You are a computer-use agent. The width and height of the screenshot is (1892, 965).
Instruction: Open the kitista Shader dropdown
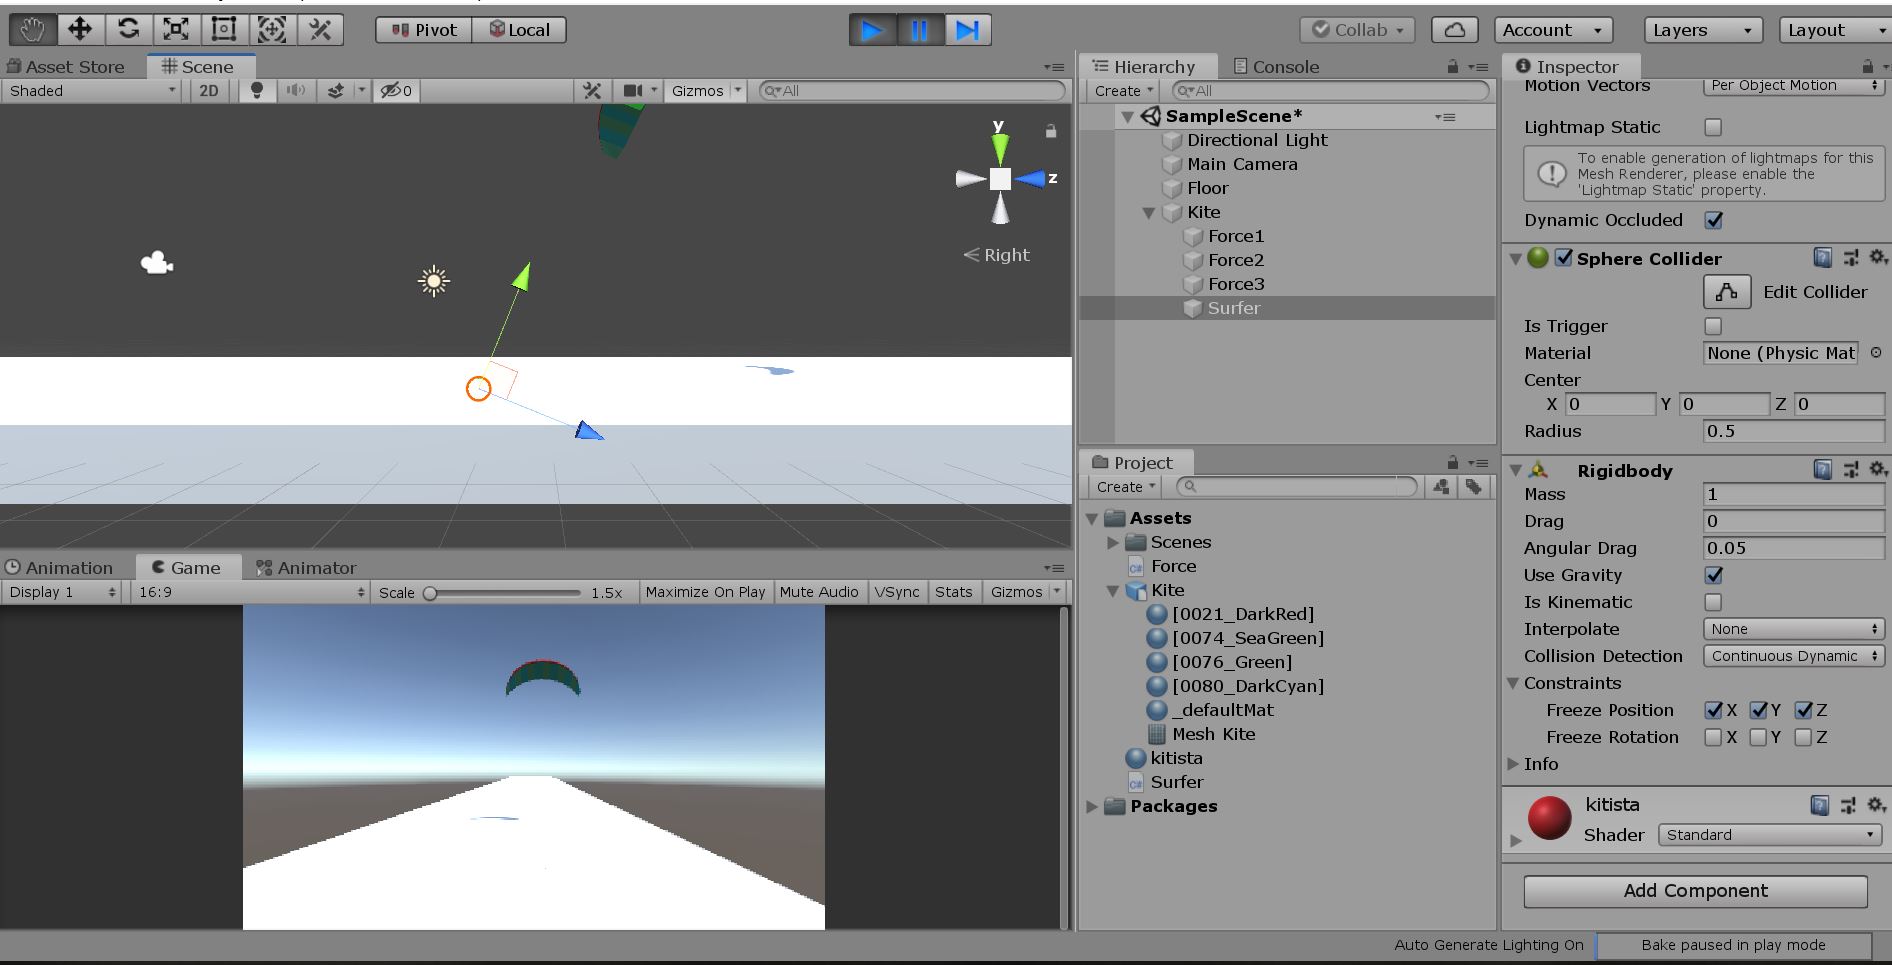[1769, 835]
